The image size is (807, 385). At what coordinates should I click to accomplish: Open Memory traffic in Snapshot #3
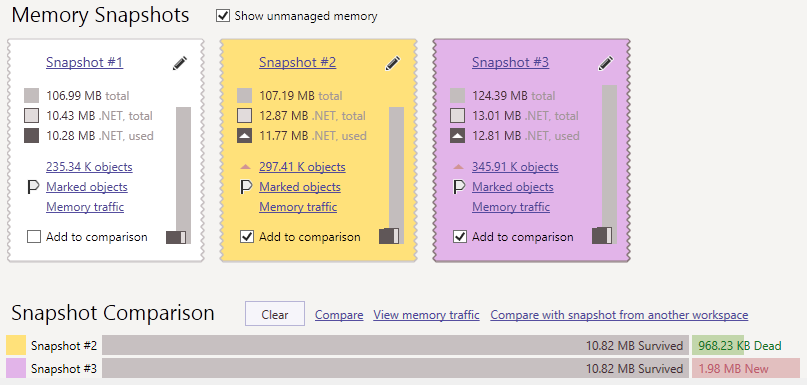511,207
